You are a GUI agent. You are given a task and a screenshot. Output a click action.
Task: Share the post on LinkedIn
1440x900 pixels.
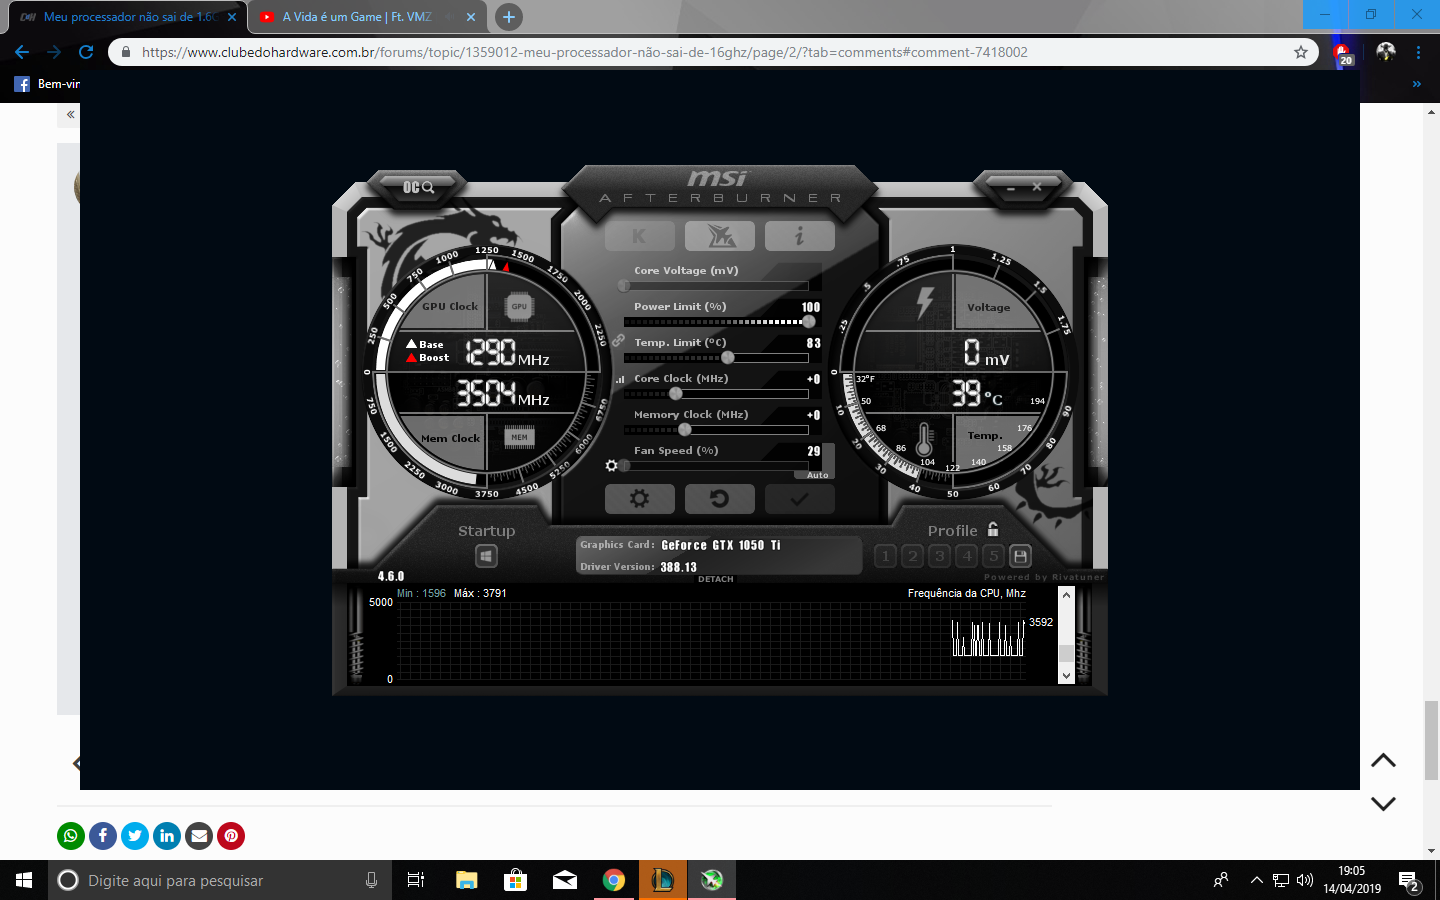[167, 836]
